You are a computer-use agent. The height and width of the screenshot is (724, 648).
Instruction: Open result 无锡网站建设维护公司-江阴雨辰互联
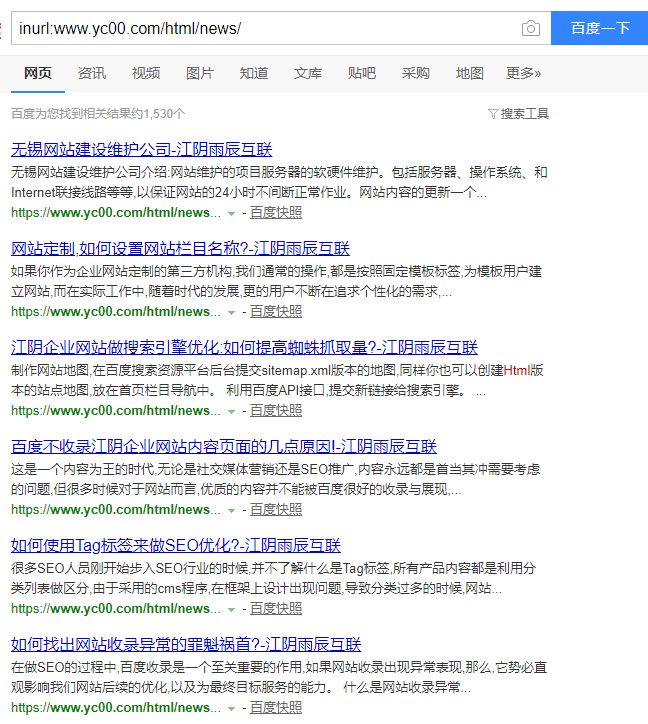pyautogui.click(x=141, y=149)
